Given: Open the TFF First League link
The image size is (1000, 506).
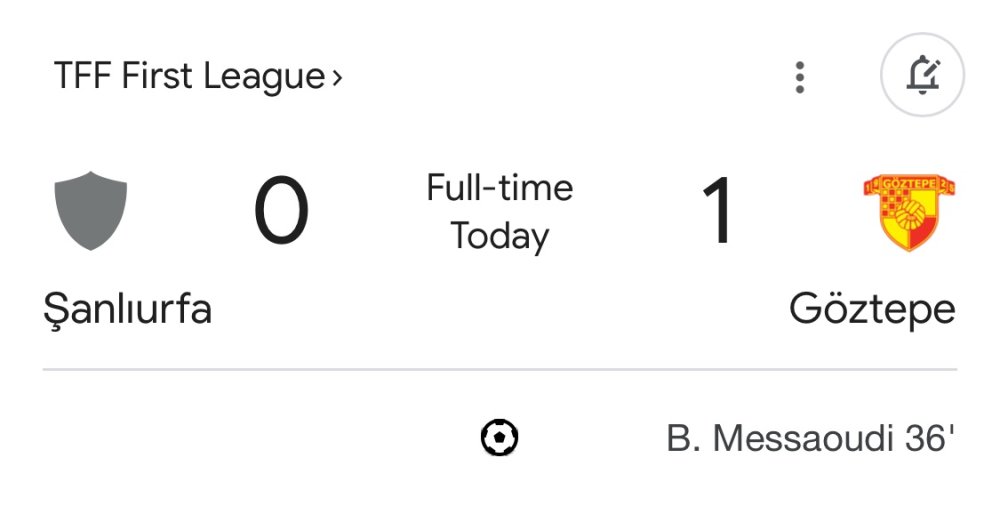Looking at the screenshot, I should (x=188, y=77).
